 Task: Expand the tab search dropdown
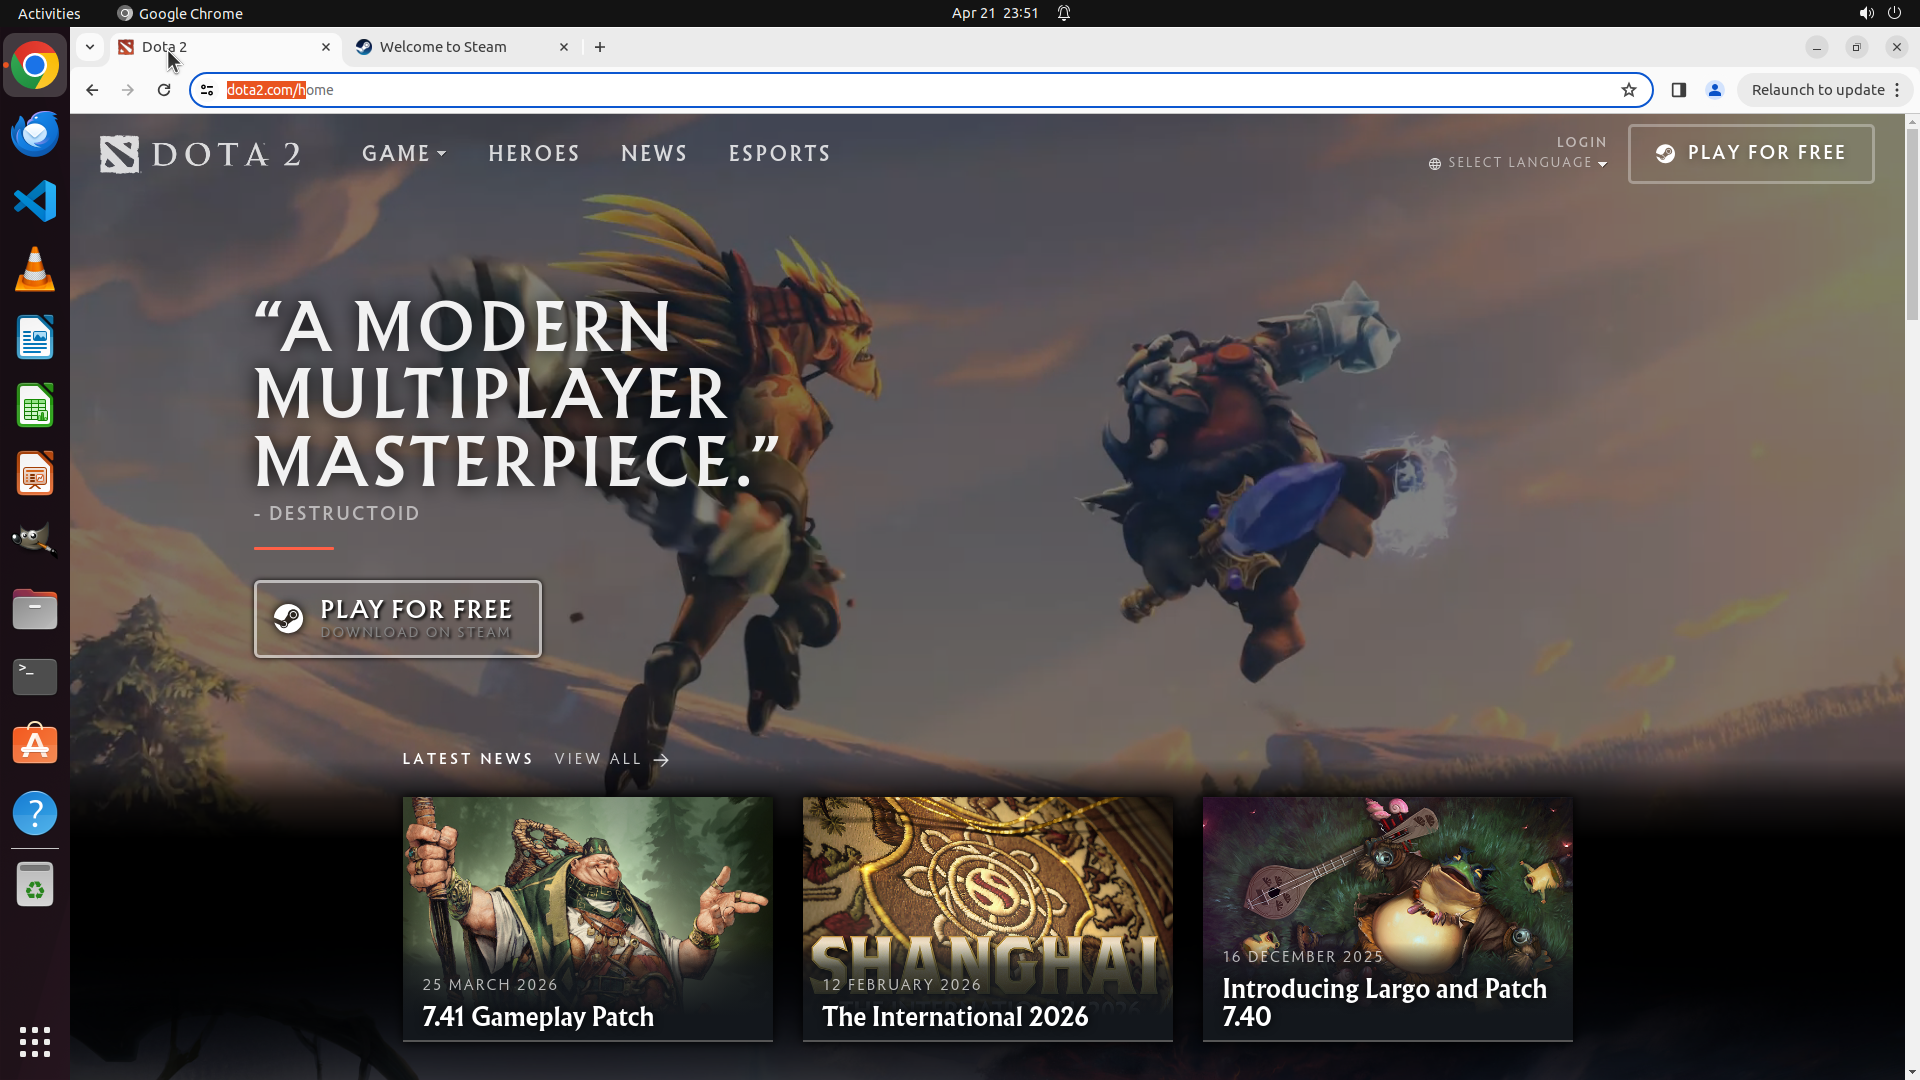90,47
